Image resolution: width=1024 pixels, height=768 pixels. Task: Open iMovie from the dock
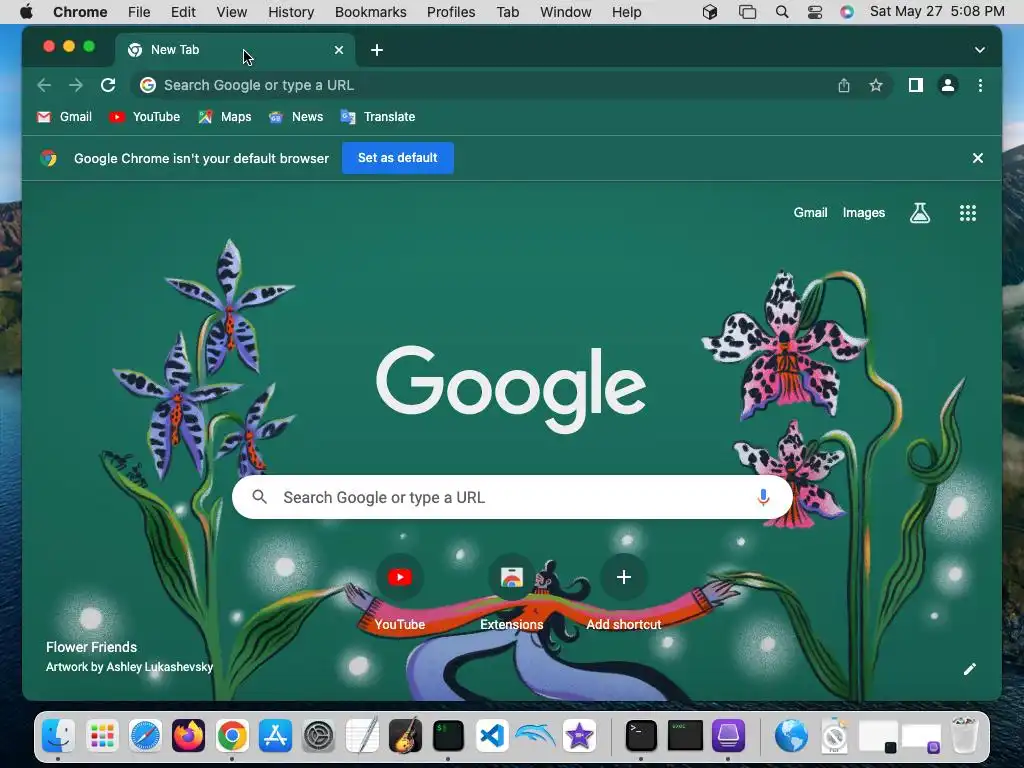(x=579, y=736)
